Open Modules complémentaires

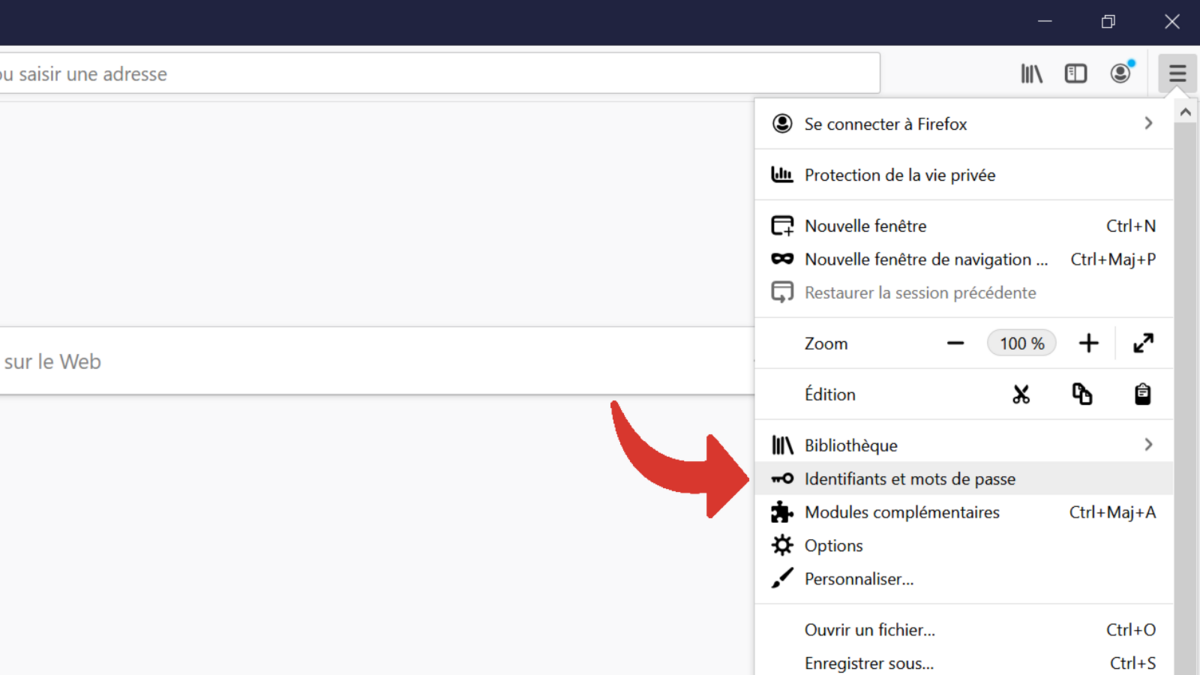(964, 512)
